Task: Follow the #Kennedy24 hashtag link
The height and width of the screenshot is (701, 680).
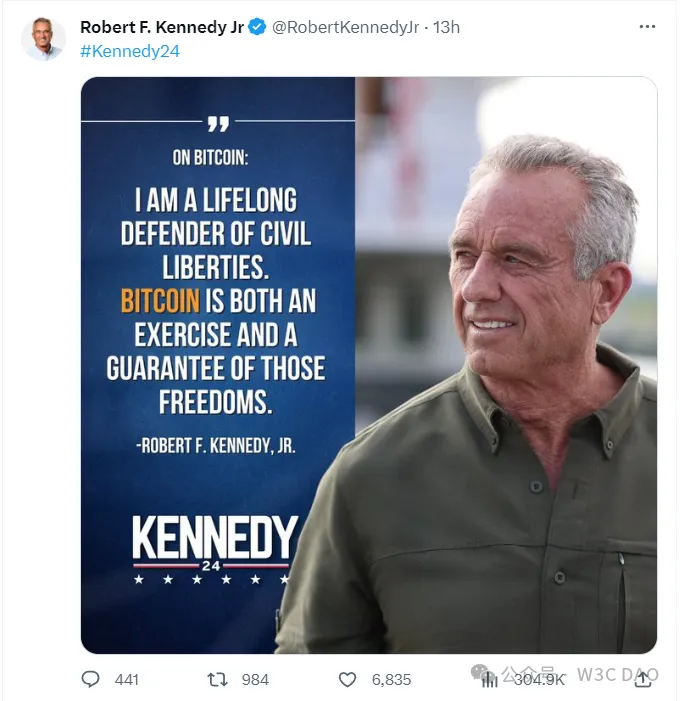Action: (130, 51)
